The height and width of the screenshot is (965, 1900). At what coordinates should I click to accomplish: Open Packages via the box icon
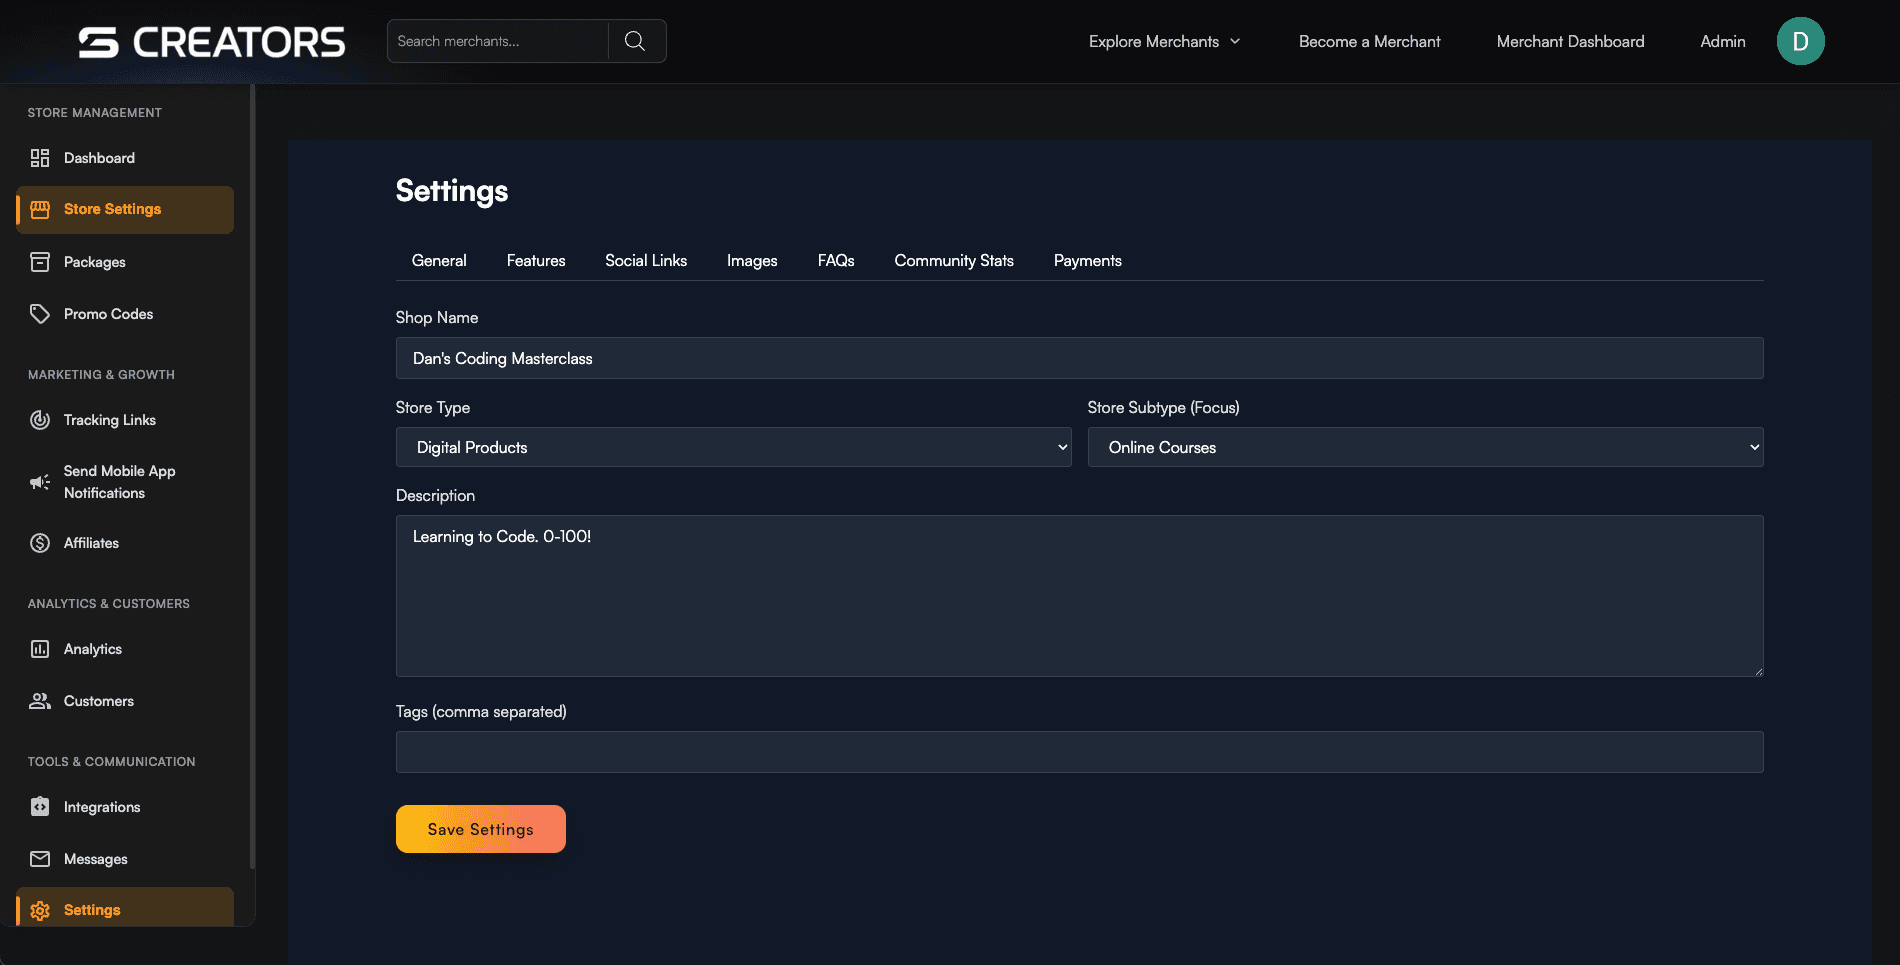pyautogui.click(x=40, y=262)
